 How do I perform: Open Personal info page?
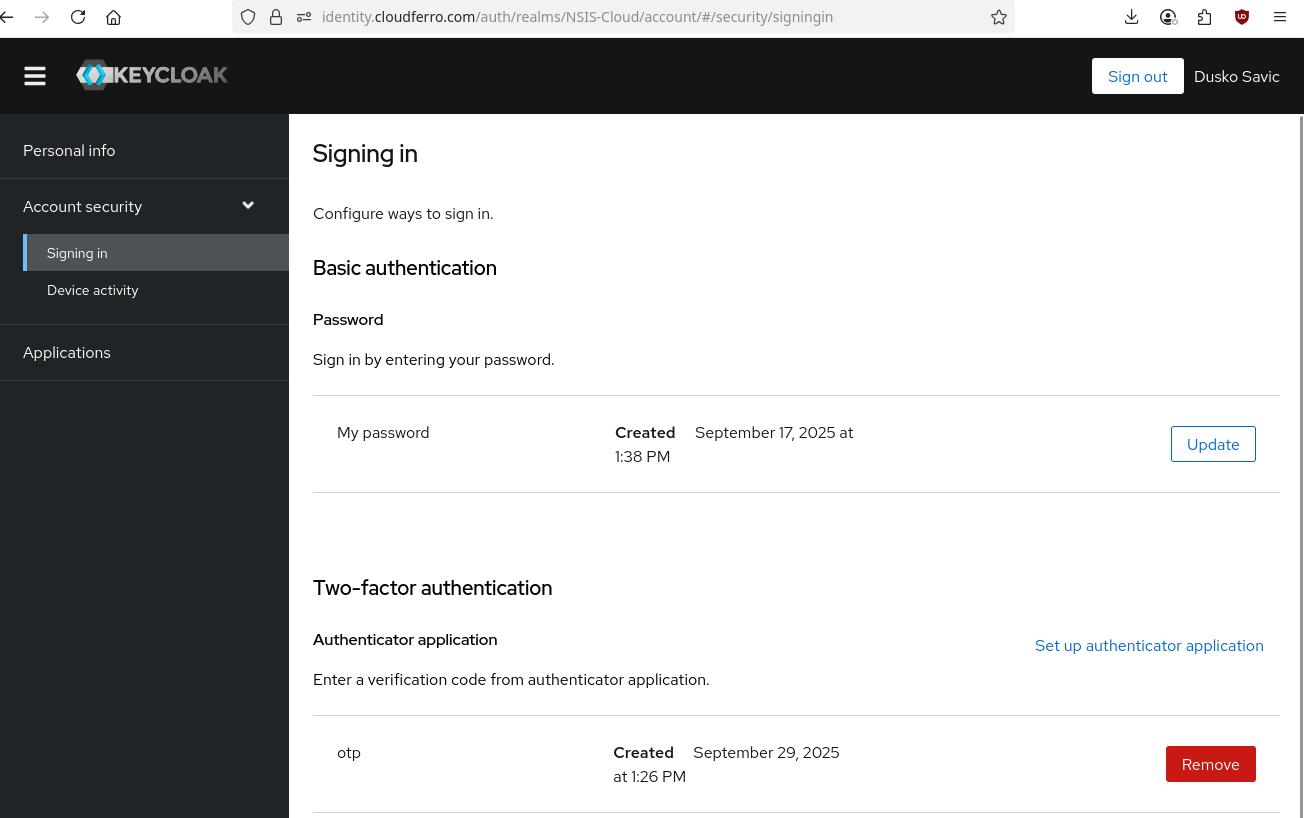[x=69, y=151]
